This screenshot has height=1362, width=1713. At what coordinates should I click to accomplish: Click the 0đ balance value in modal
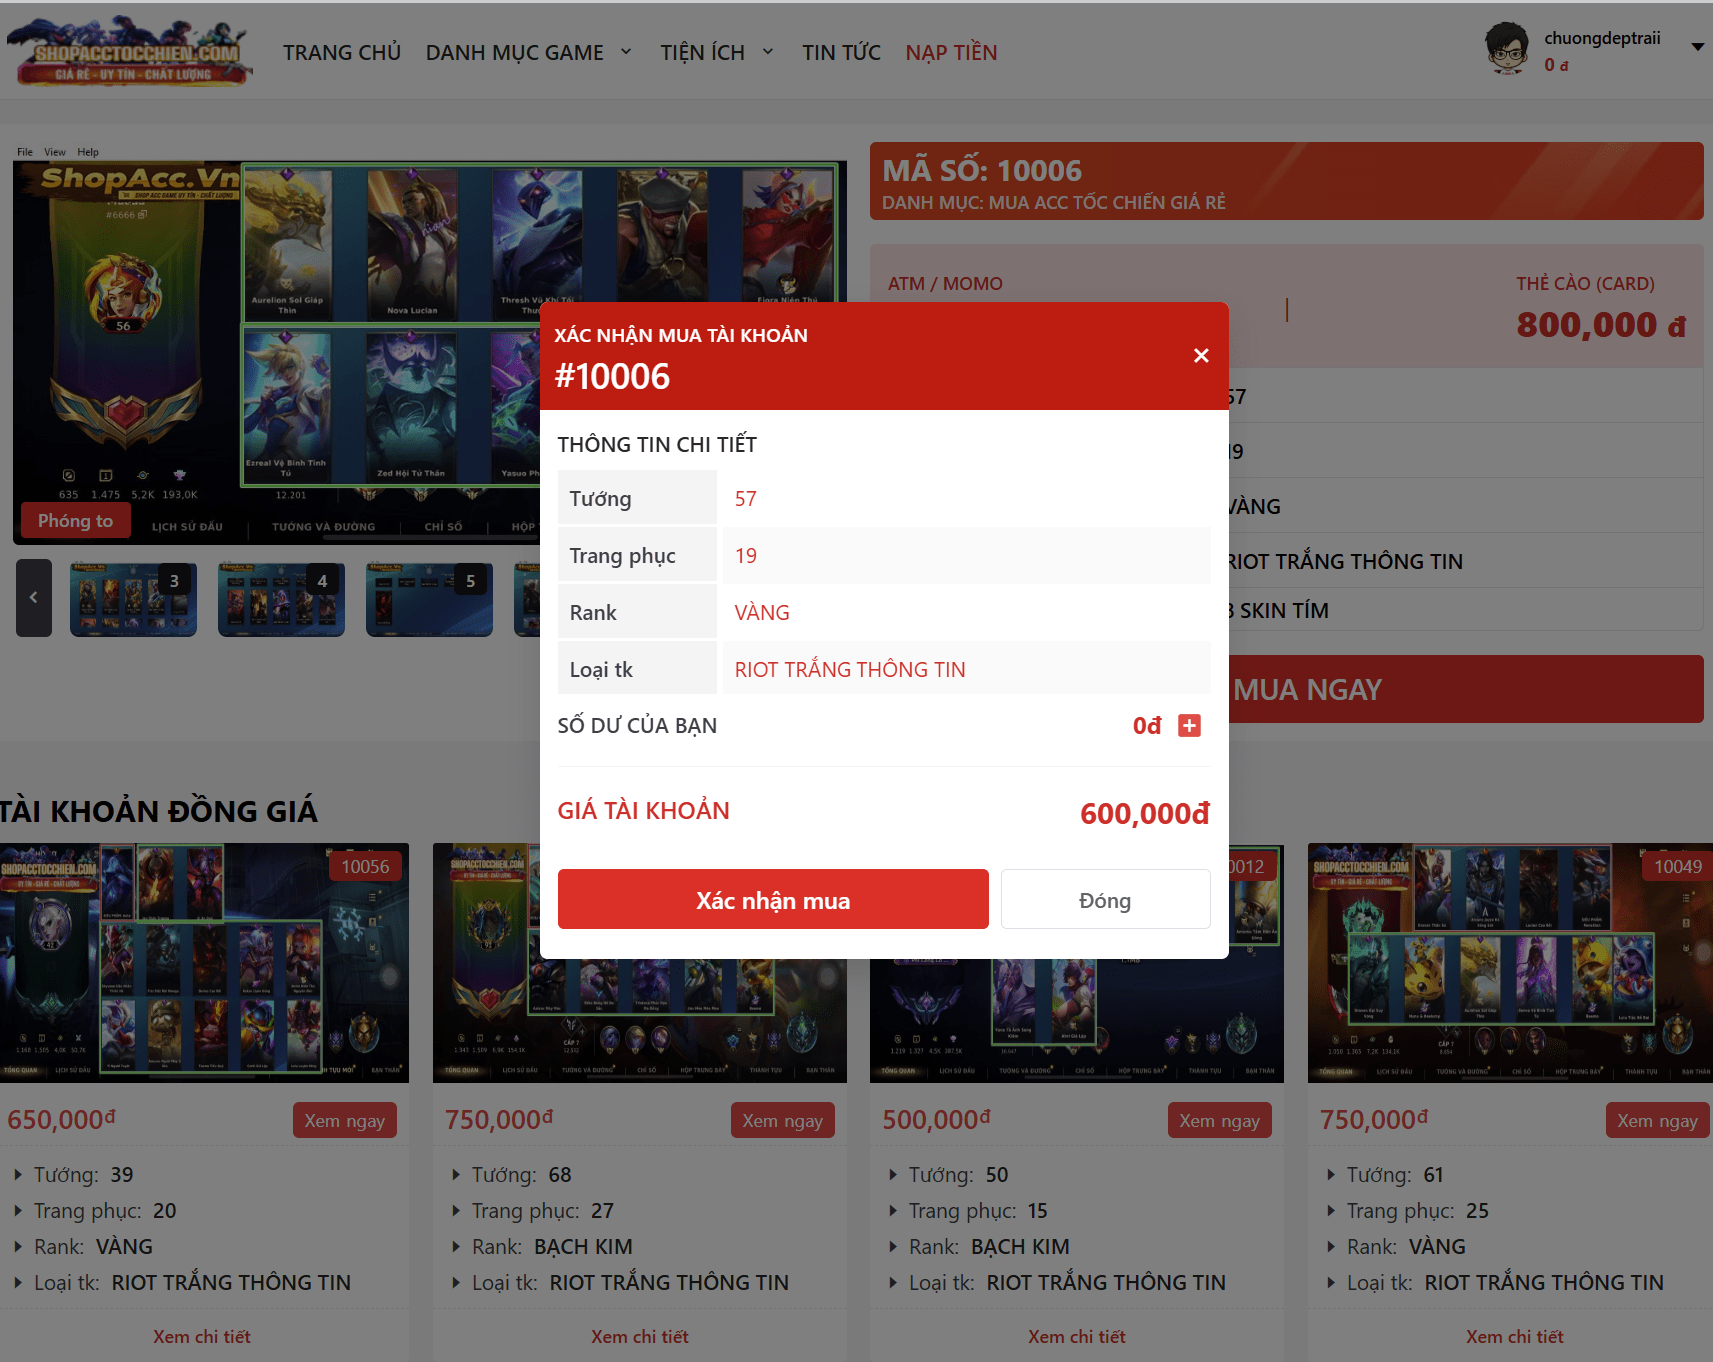coord(1147,726)
